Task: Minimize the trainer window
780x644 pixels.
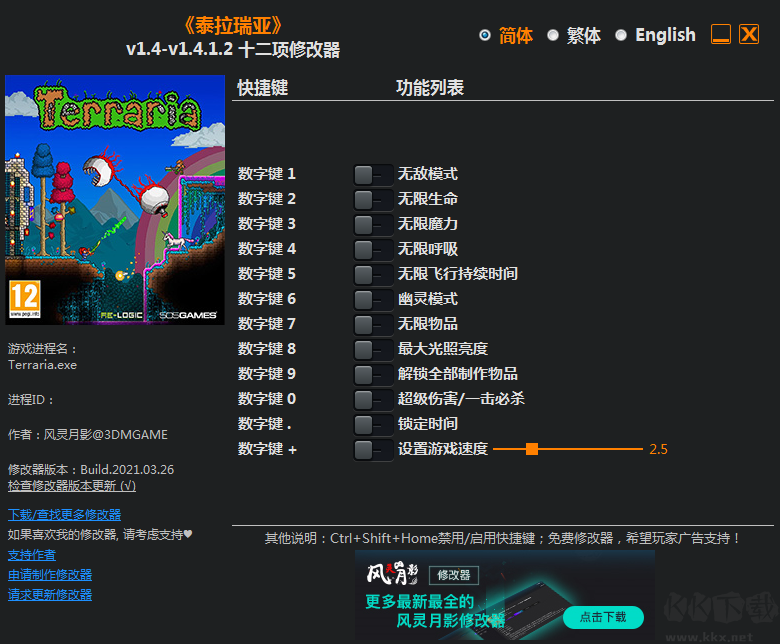Action: [721, 35]
